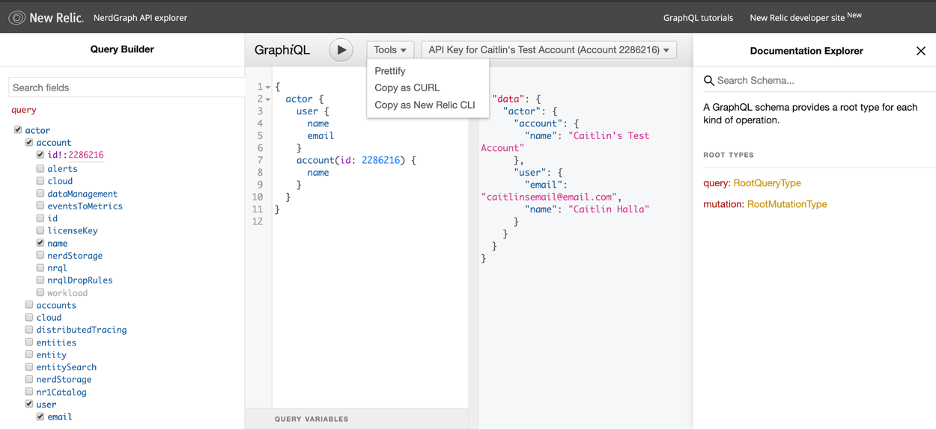Open the GraphQL tutorials link
936x430 pixels.
click(697, 18)
